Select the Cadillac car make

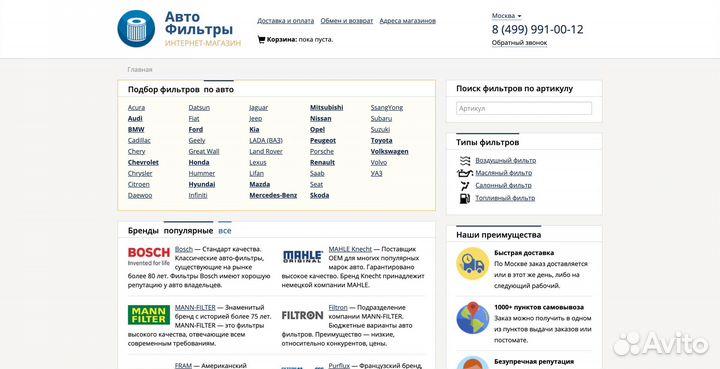tap(139, 140)
